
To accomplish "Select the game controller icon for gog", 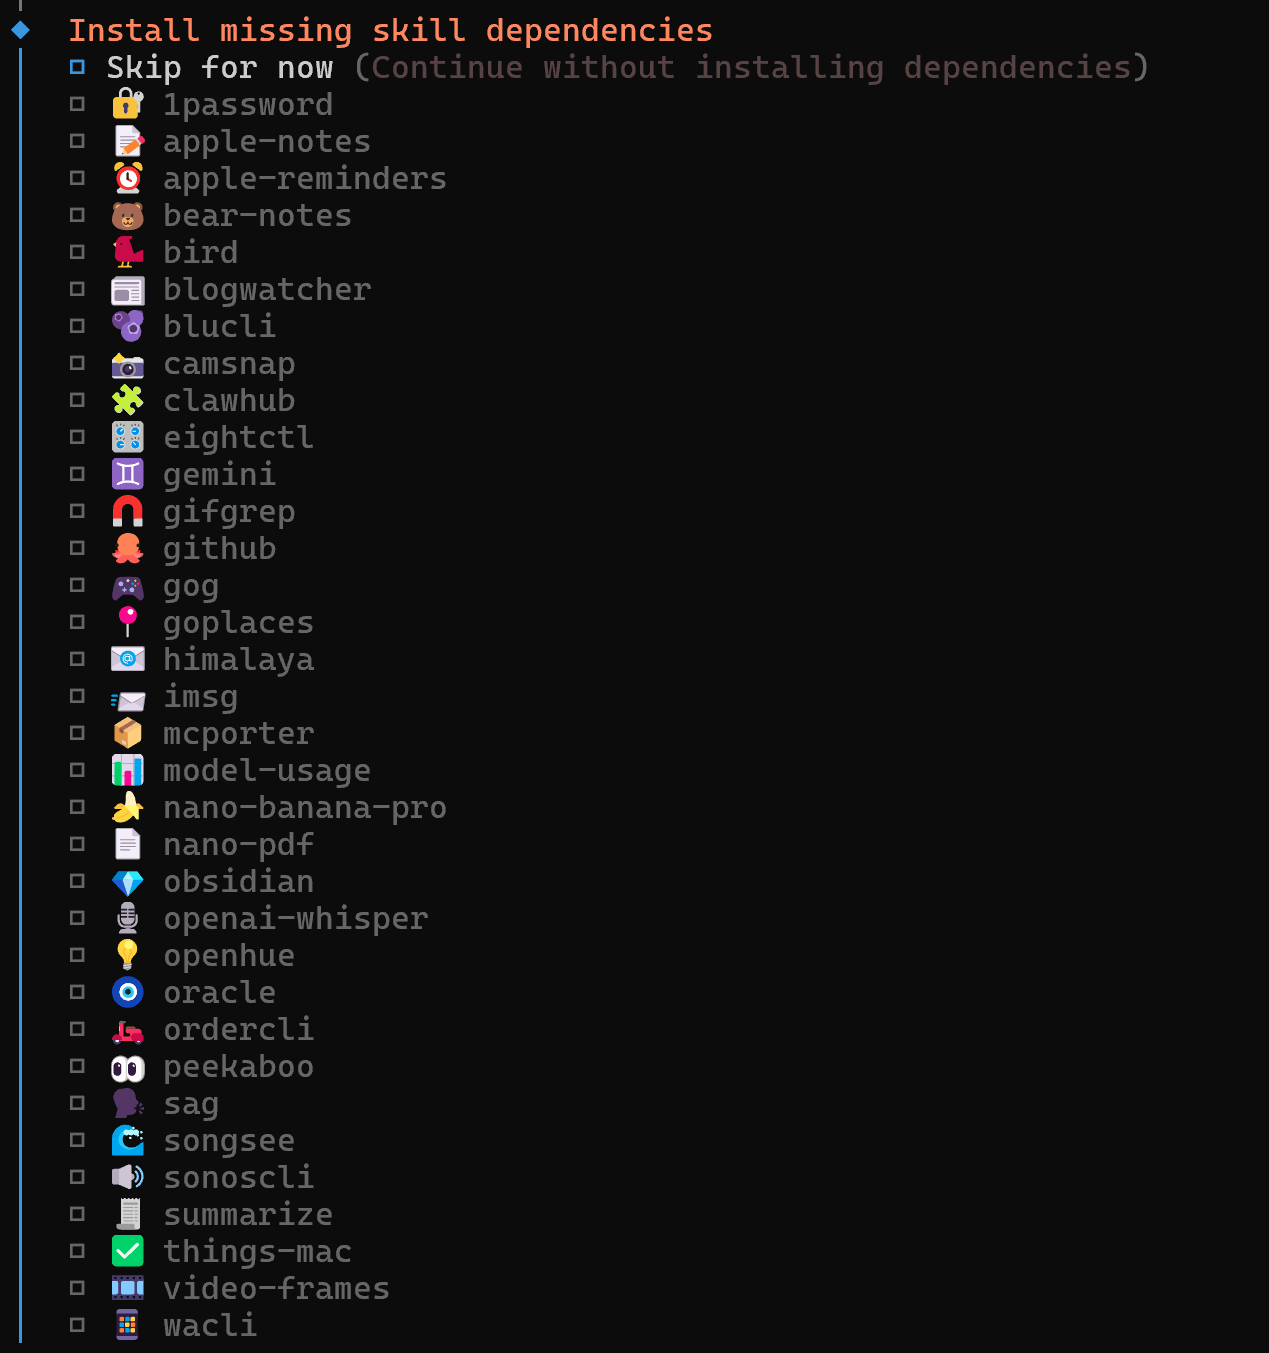I will (x=127, y=585).
